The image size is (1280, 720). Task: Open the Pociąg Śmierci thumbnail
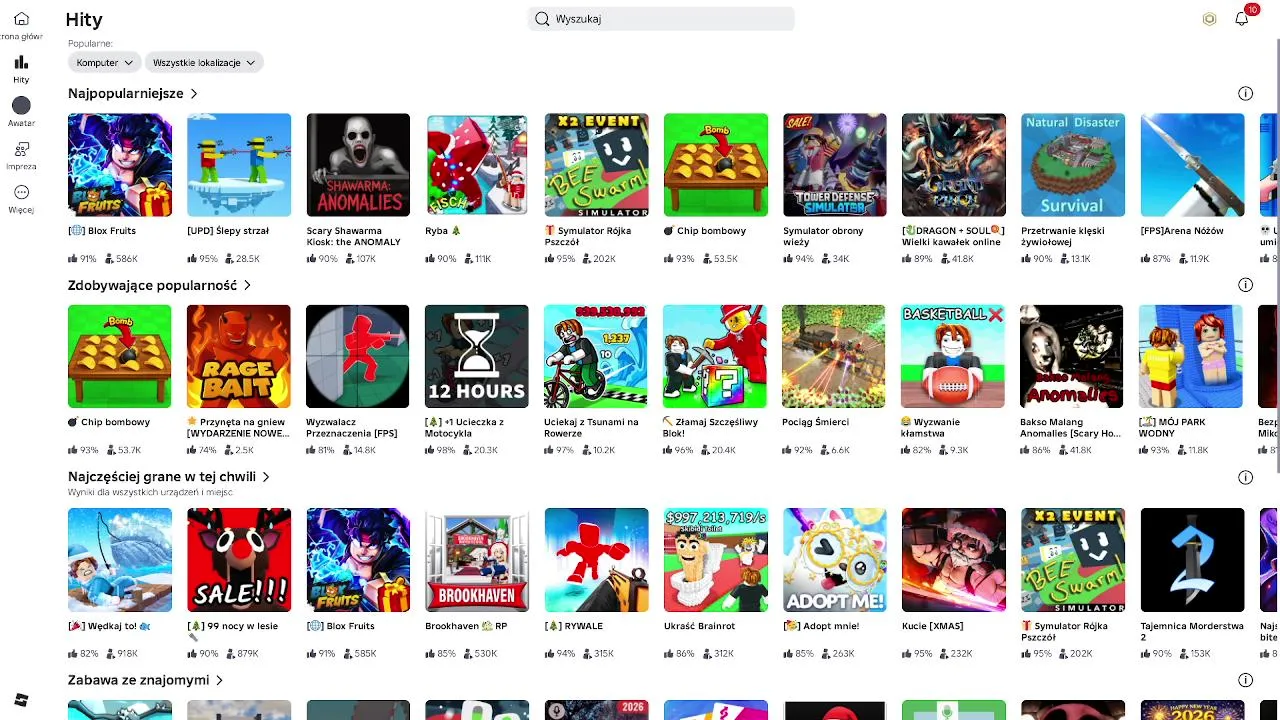(x=834, y=356)
